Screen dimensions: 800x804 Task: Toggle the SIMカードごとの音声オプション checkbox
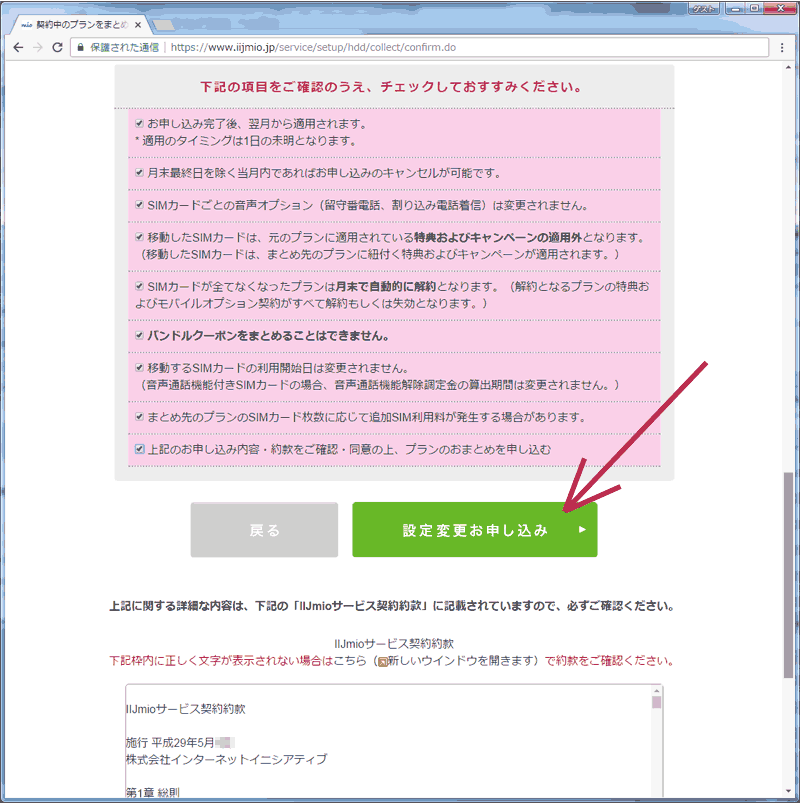point(140,205)
